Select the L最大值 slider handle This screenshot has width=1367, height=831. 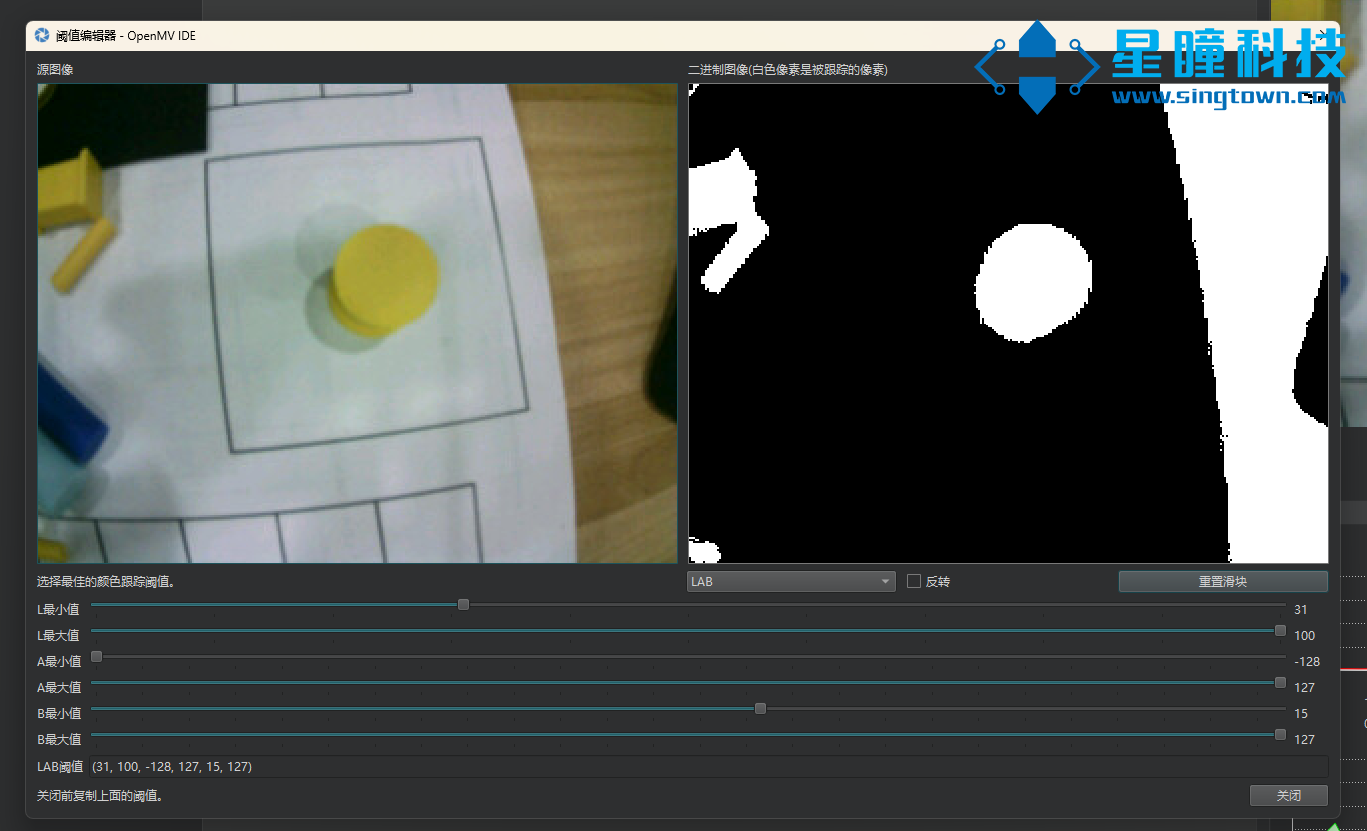pos(1280,631)
